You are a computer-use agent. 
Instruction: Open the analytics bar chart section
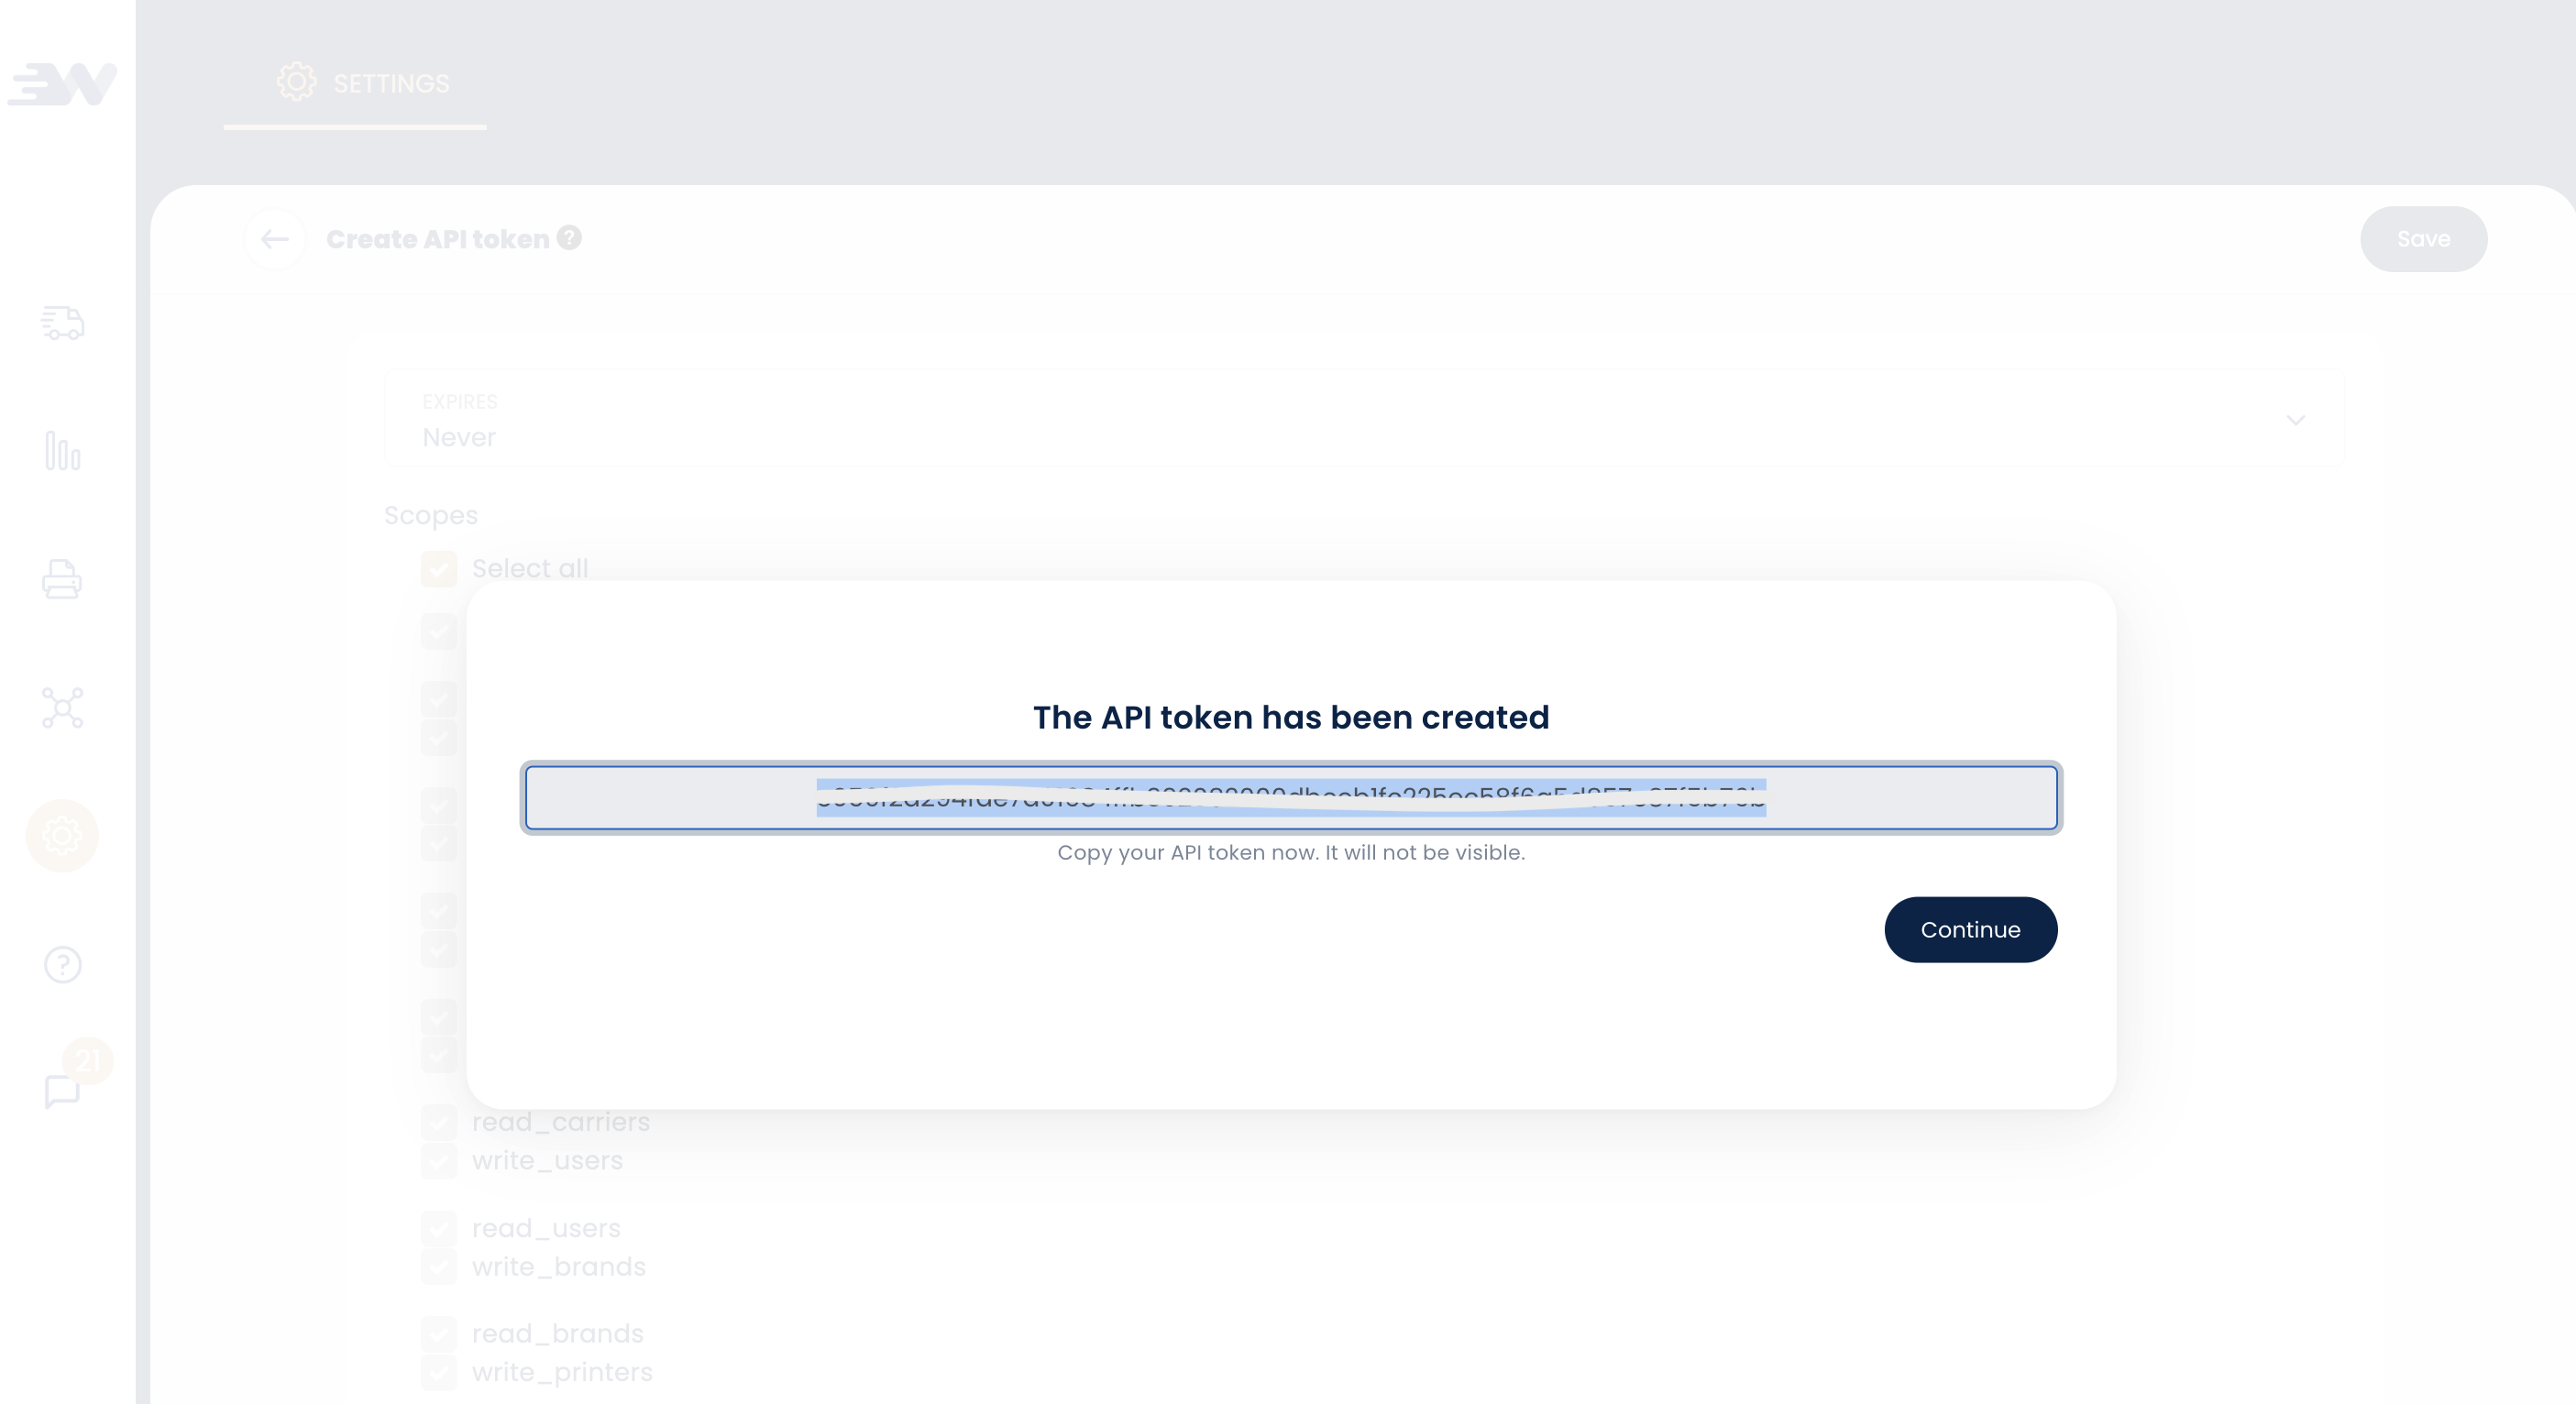point(62,453)
